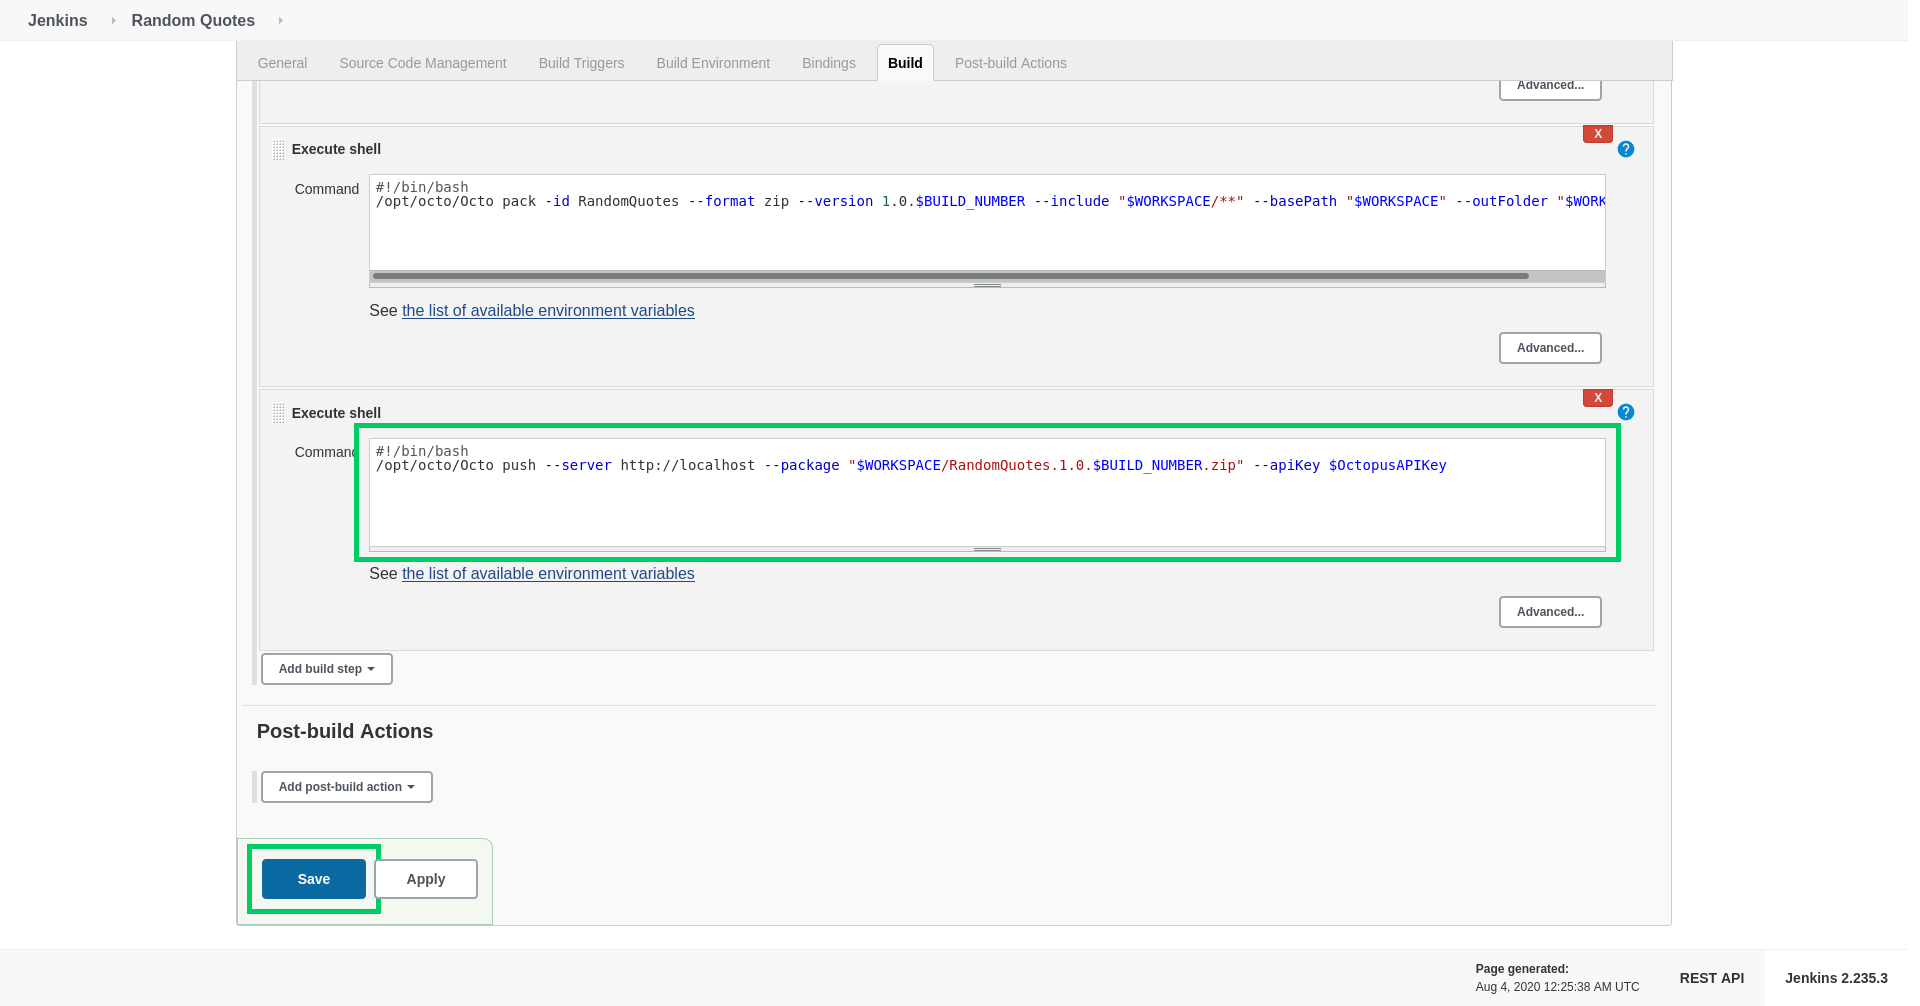Delete the first Execute shell build step
The width and height of the screenshot is (1920, 1006).
(x=1597, y=133)
